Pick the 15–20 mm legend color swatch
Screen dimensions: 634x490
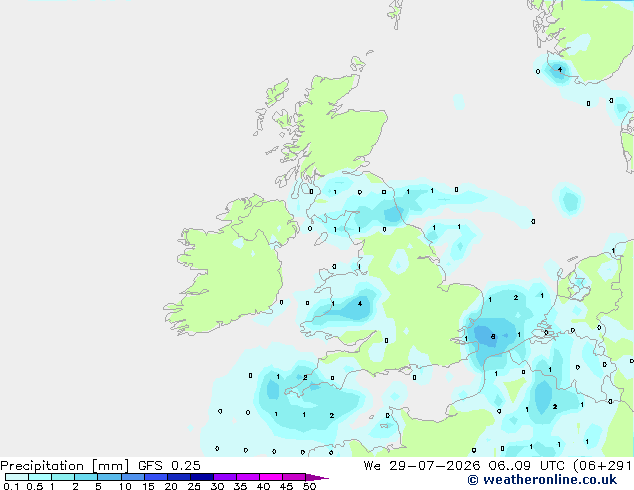tap(156, 477)
